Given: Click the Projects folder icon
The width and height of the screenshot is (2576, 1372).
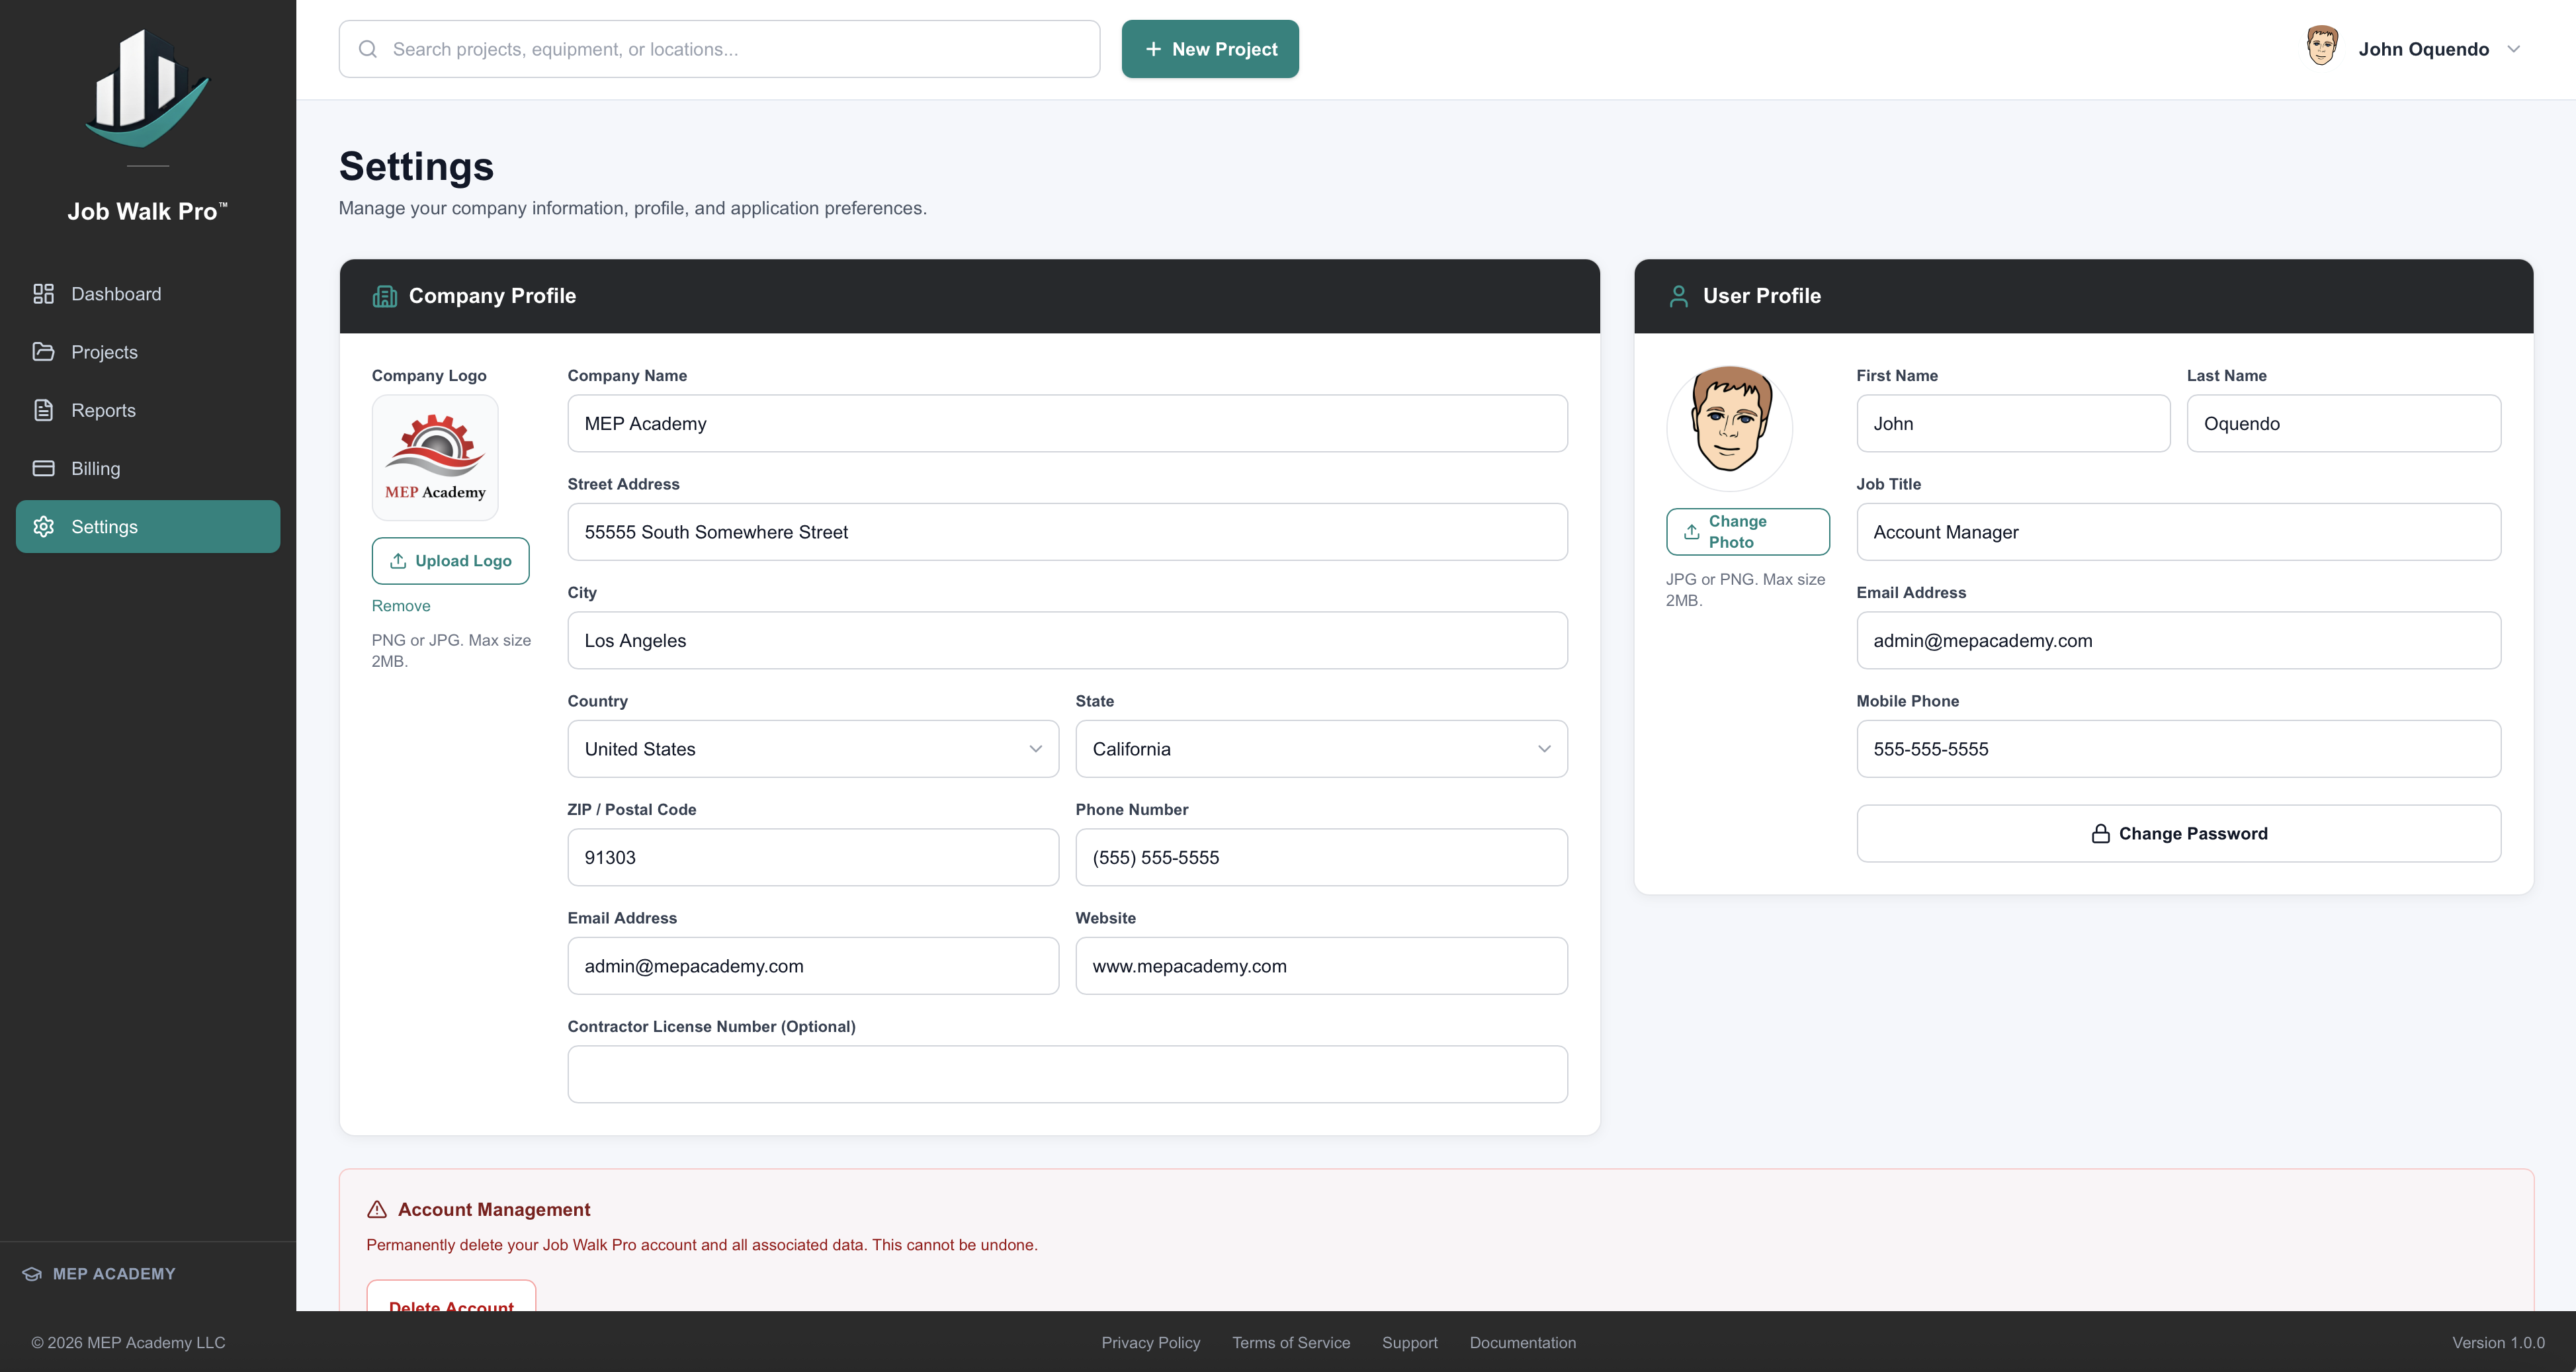Looking at the screenshot, I should click(x=43, y=352).
